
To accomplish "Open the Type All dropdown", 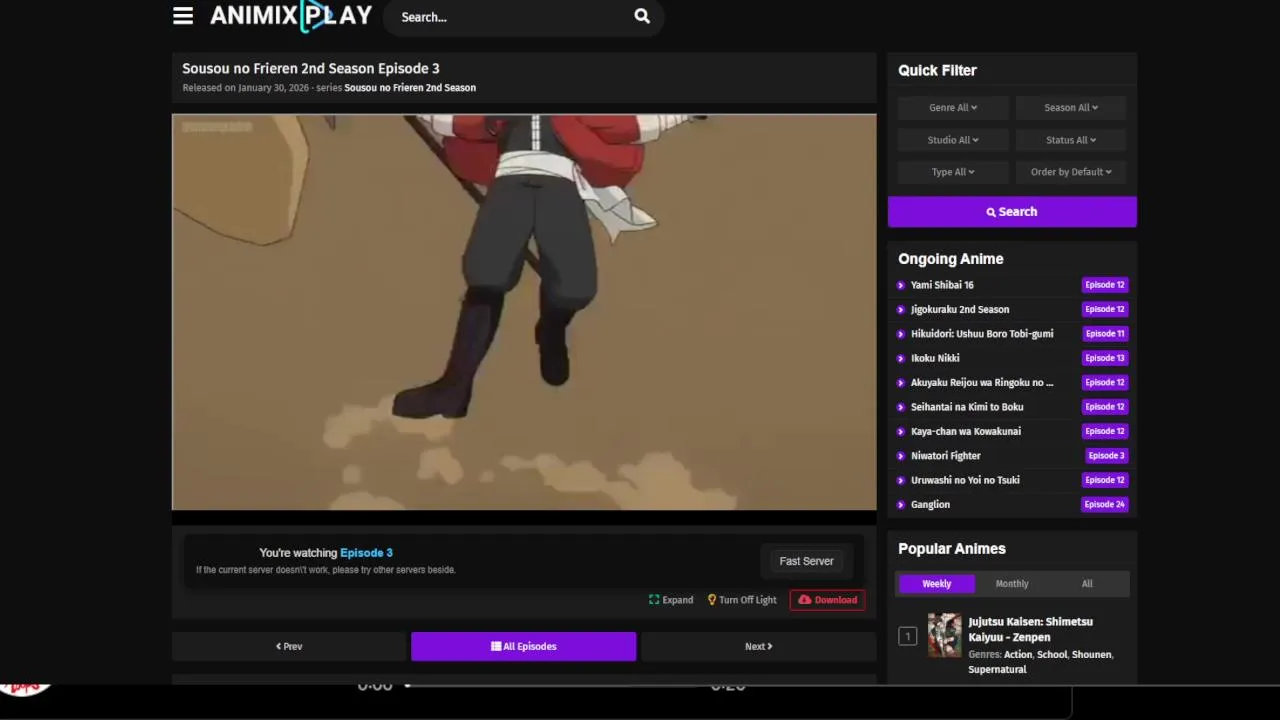I will 953,172.
